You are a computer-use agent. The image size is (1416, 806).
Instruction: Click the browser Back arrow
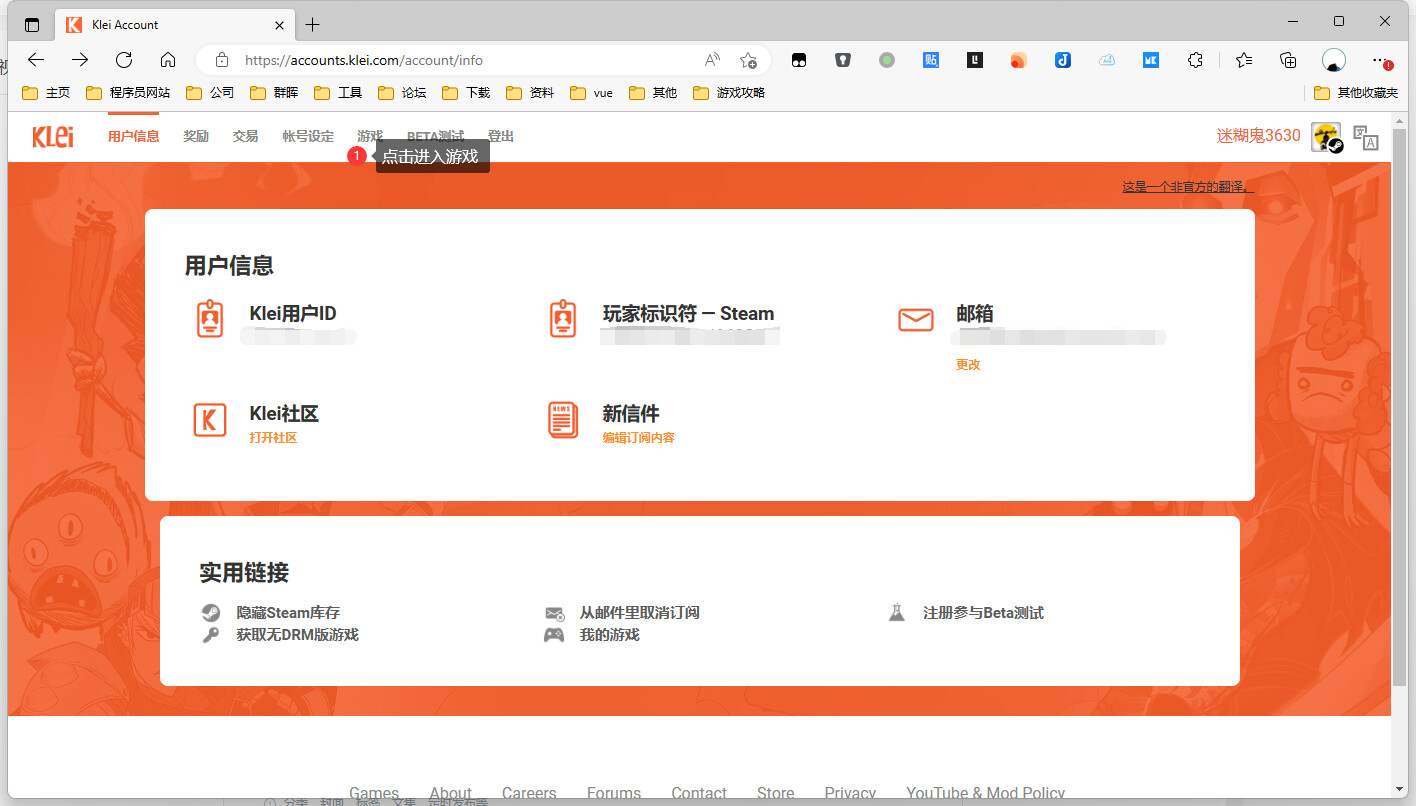click(x=36, y=60)
